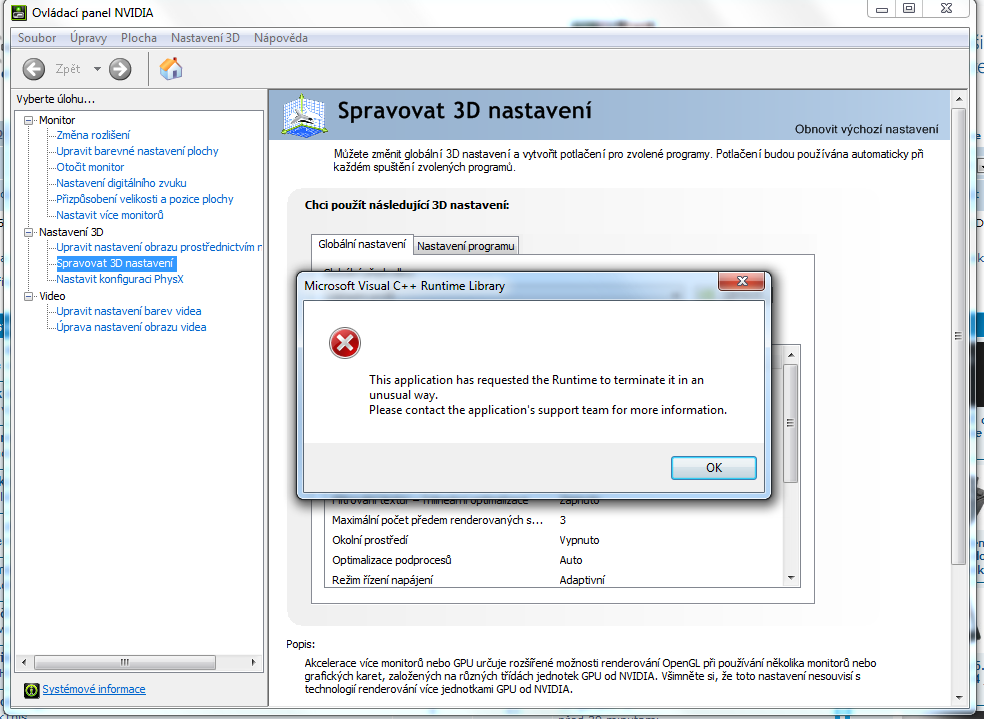
Task: Open the Nápověda menu
Action: point(281,38)
